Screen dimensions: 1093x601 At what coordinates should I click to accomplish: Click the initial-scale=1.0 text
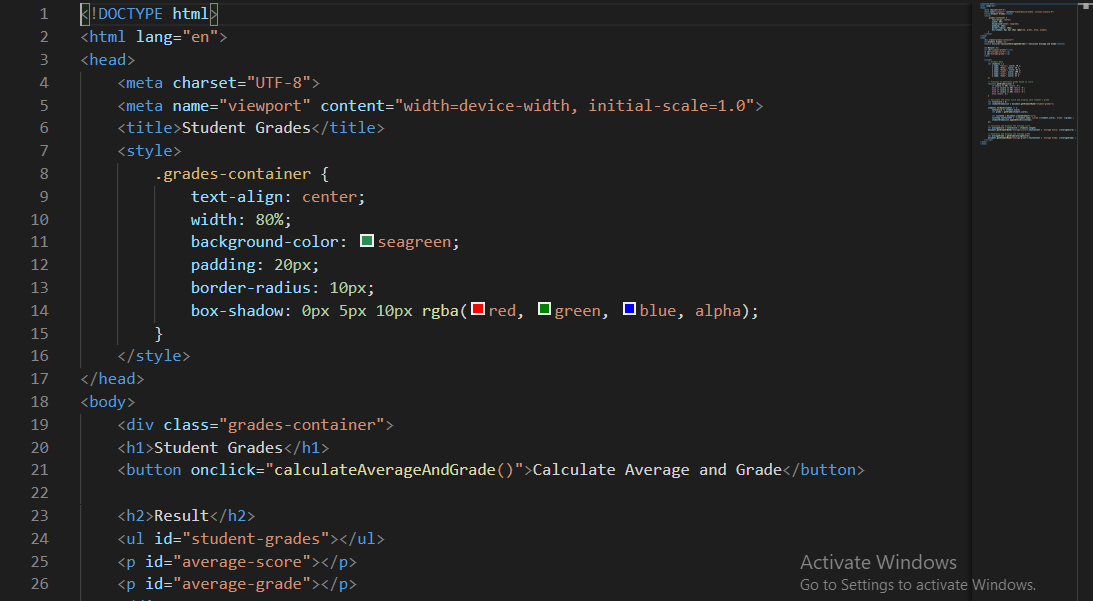[667, 106]
